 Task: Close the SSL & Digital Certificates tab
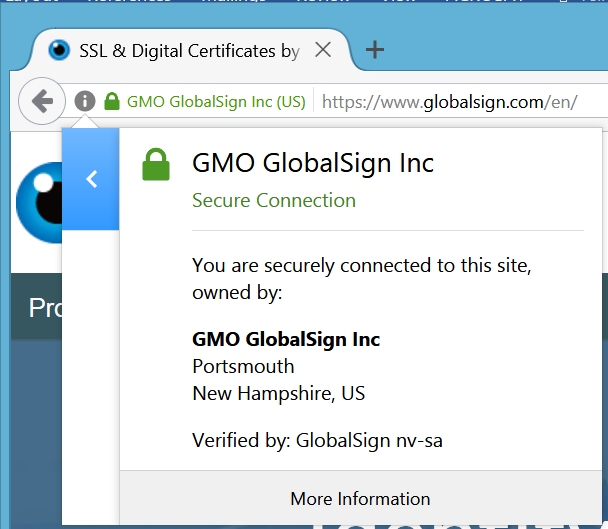[323, 50]
